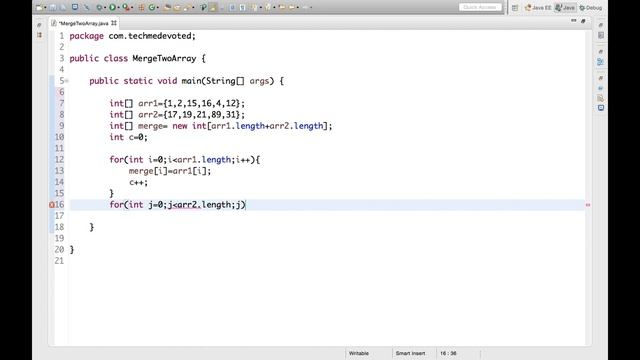Collapse the main method fold at line 5
Viewport: 640px width, 360px height.
pyautogui.click(x=67, y=81)
